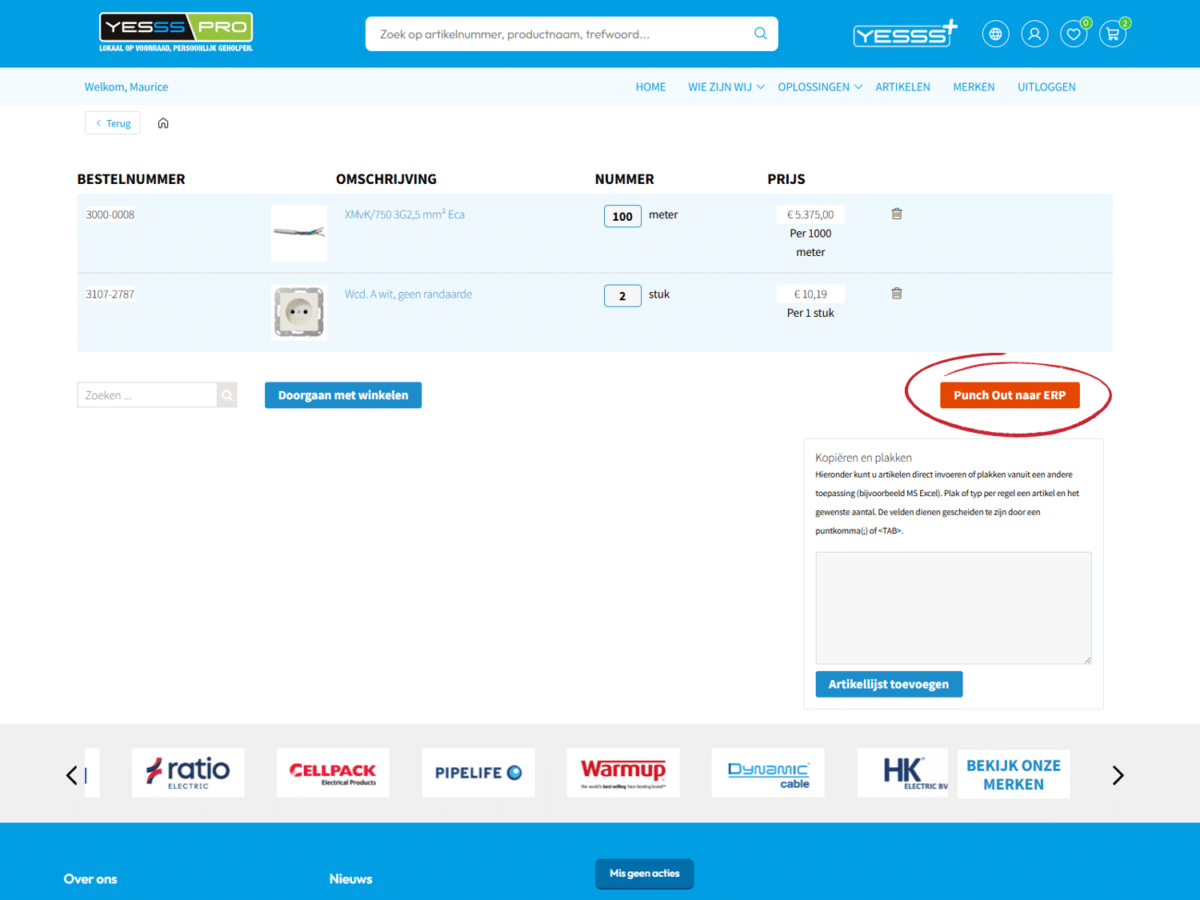Focus the Zoeken ... input field
This screenshot has width=1200, height=900.
click(147, 395)
